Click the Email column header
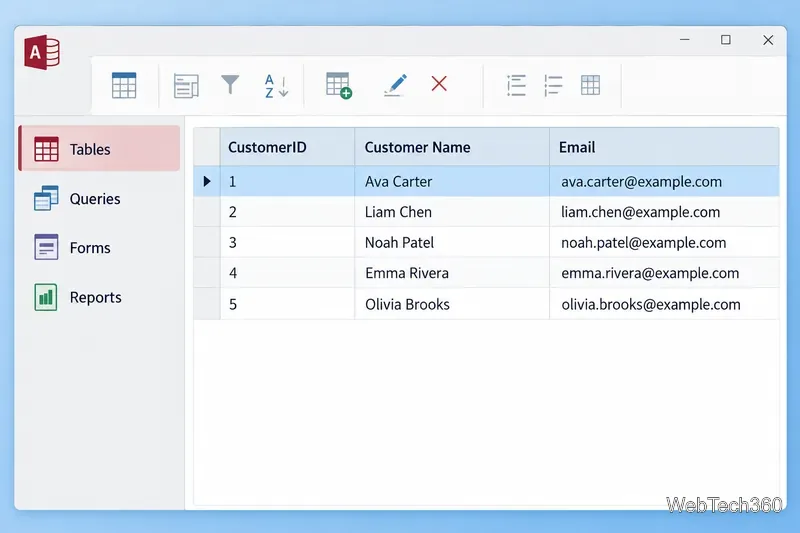 point(664,147)
